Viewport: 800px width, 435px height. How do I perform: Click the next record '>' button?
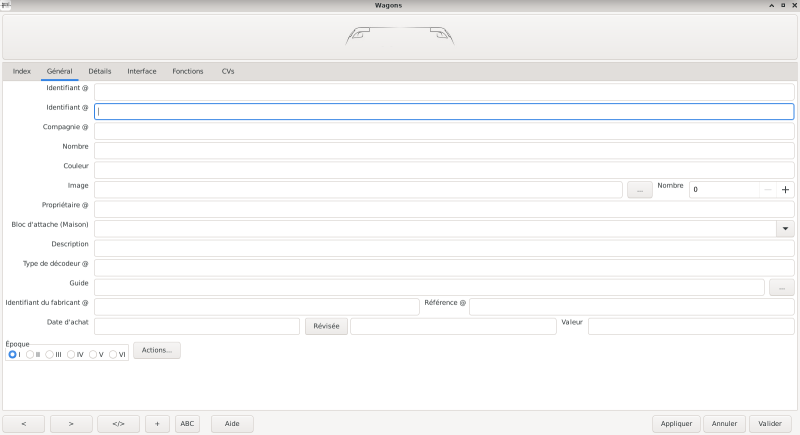point(71,423)
